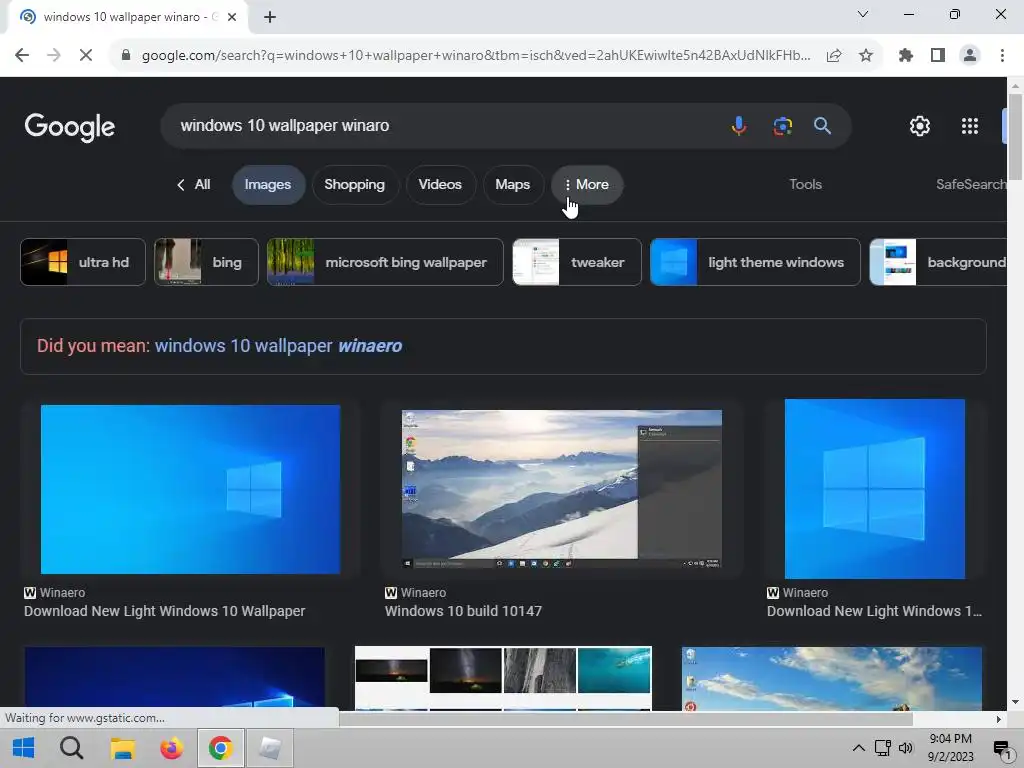The image size is (1024, 768).
Task: Click the search query input field
Action: coord(444,125)
